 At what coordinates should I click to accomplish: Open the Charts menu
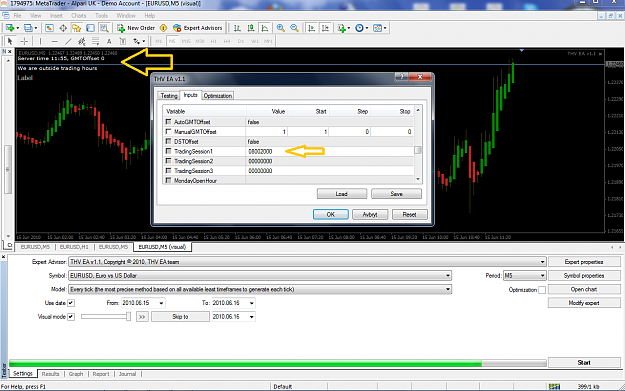79,16
